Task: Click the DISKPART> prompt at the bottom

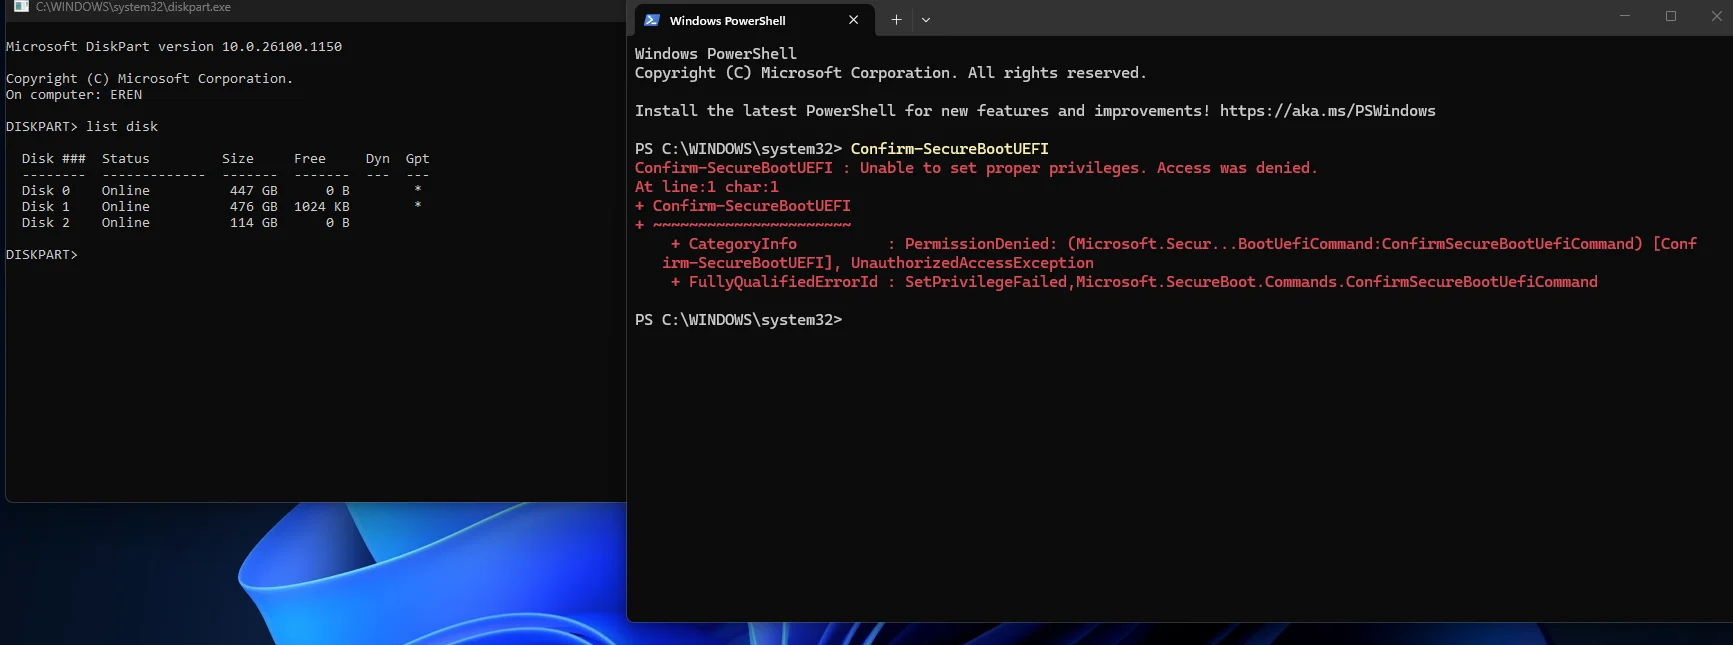Action: click(x=41, y=255)
